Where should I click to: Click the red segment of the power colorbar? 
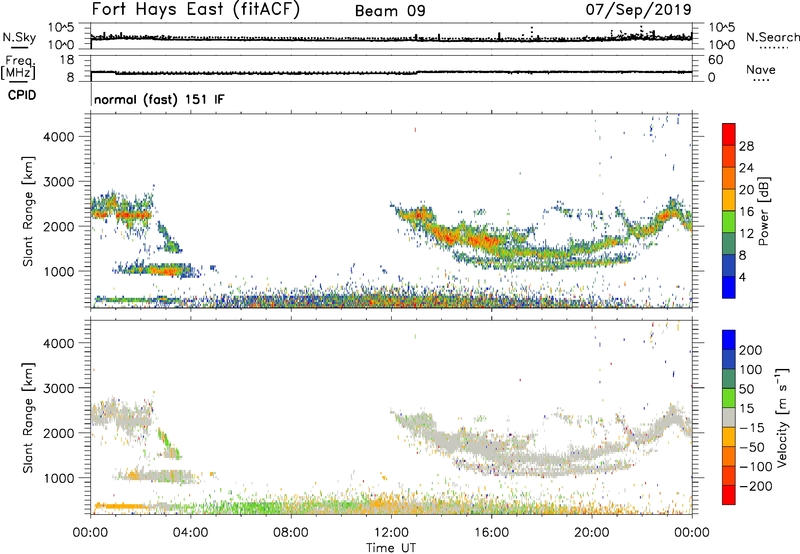[x=729, y=135]
